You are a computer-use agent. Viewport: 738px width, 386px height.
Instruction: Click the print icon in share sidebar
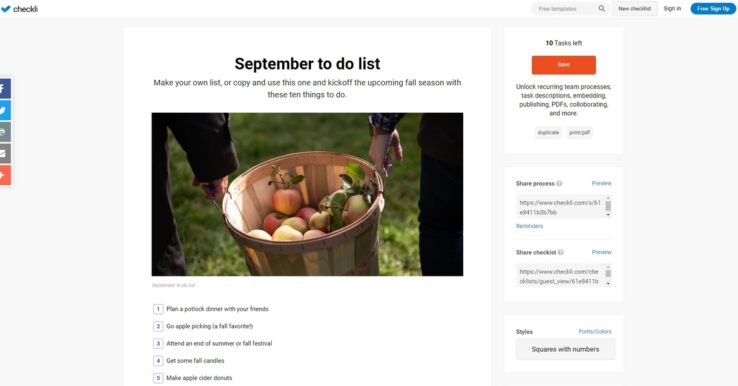point(4,132)
